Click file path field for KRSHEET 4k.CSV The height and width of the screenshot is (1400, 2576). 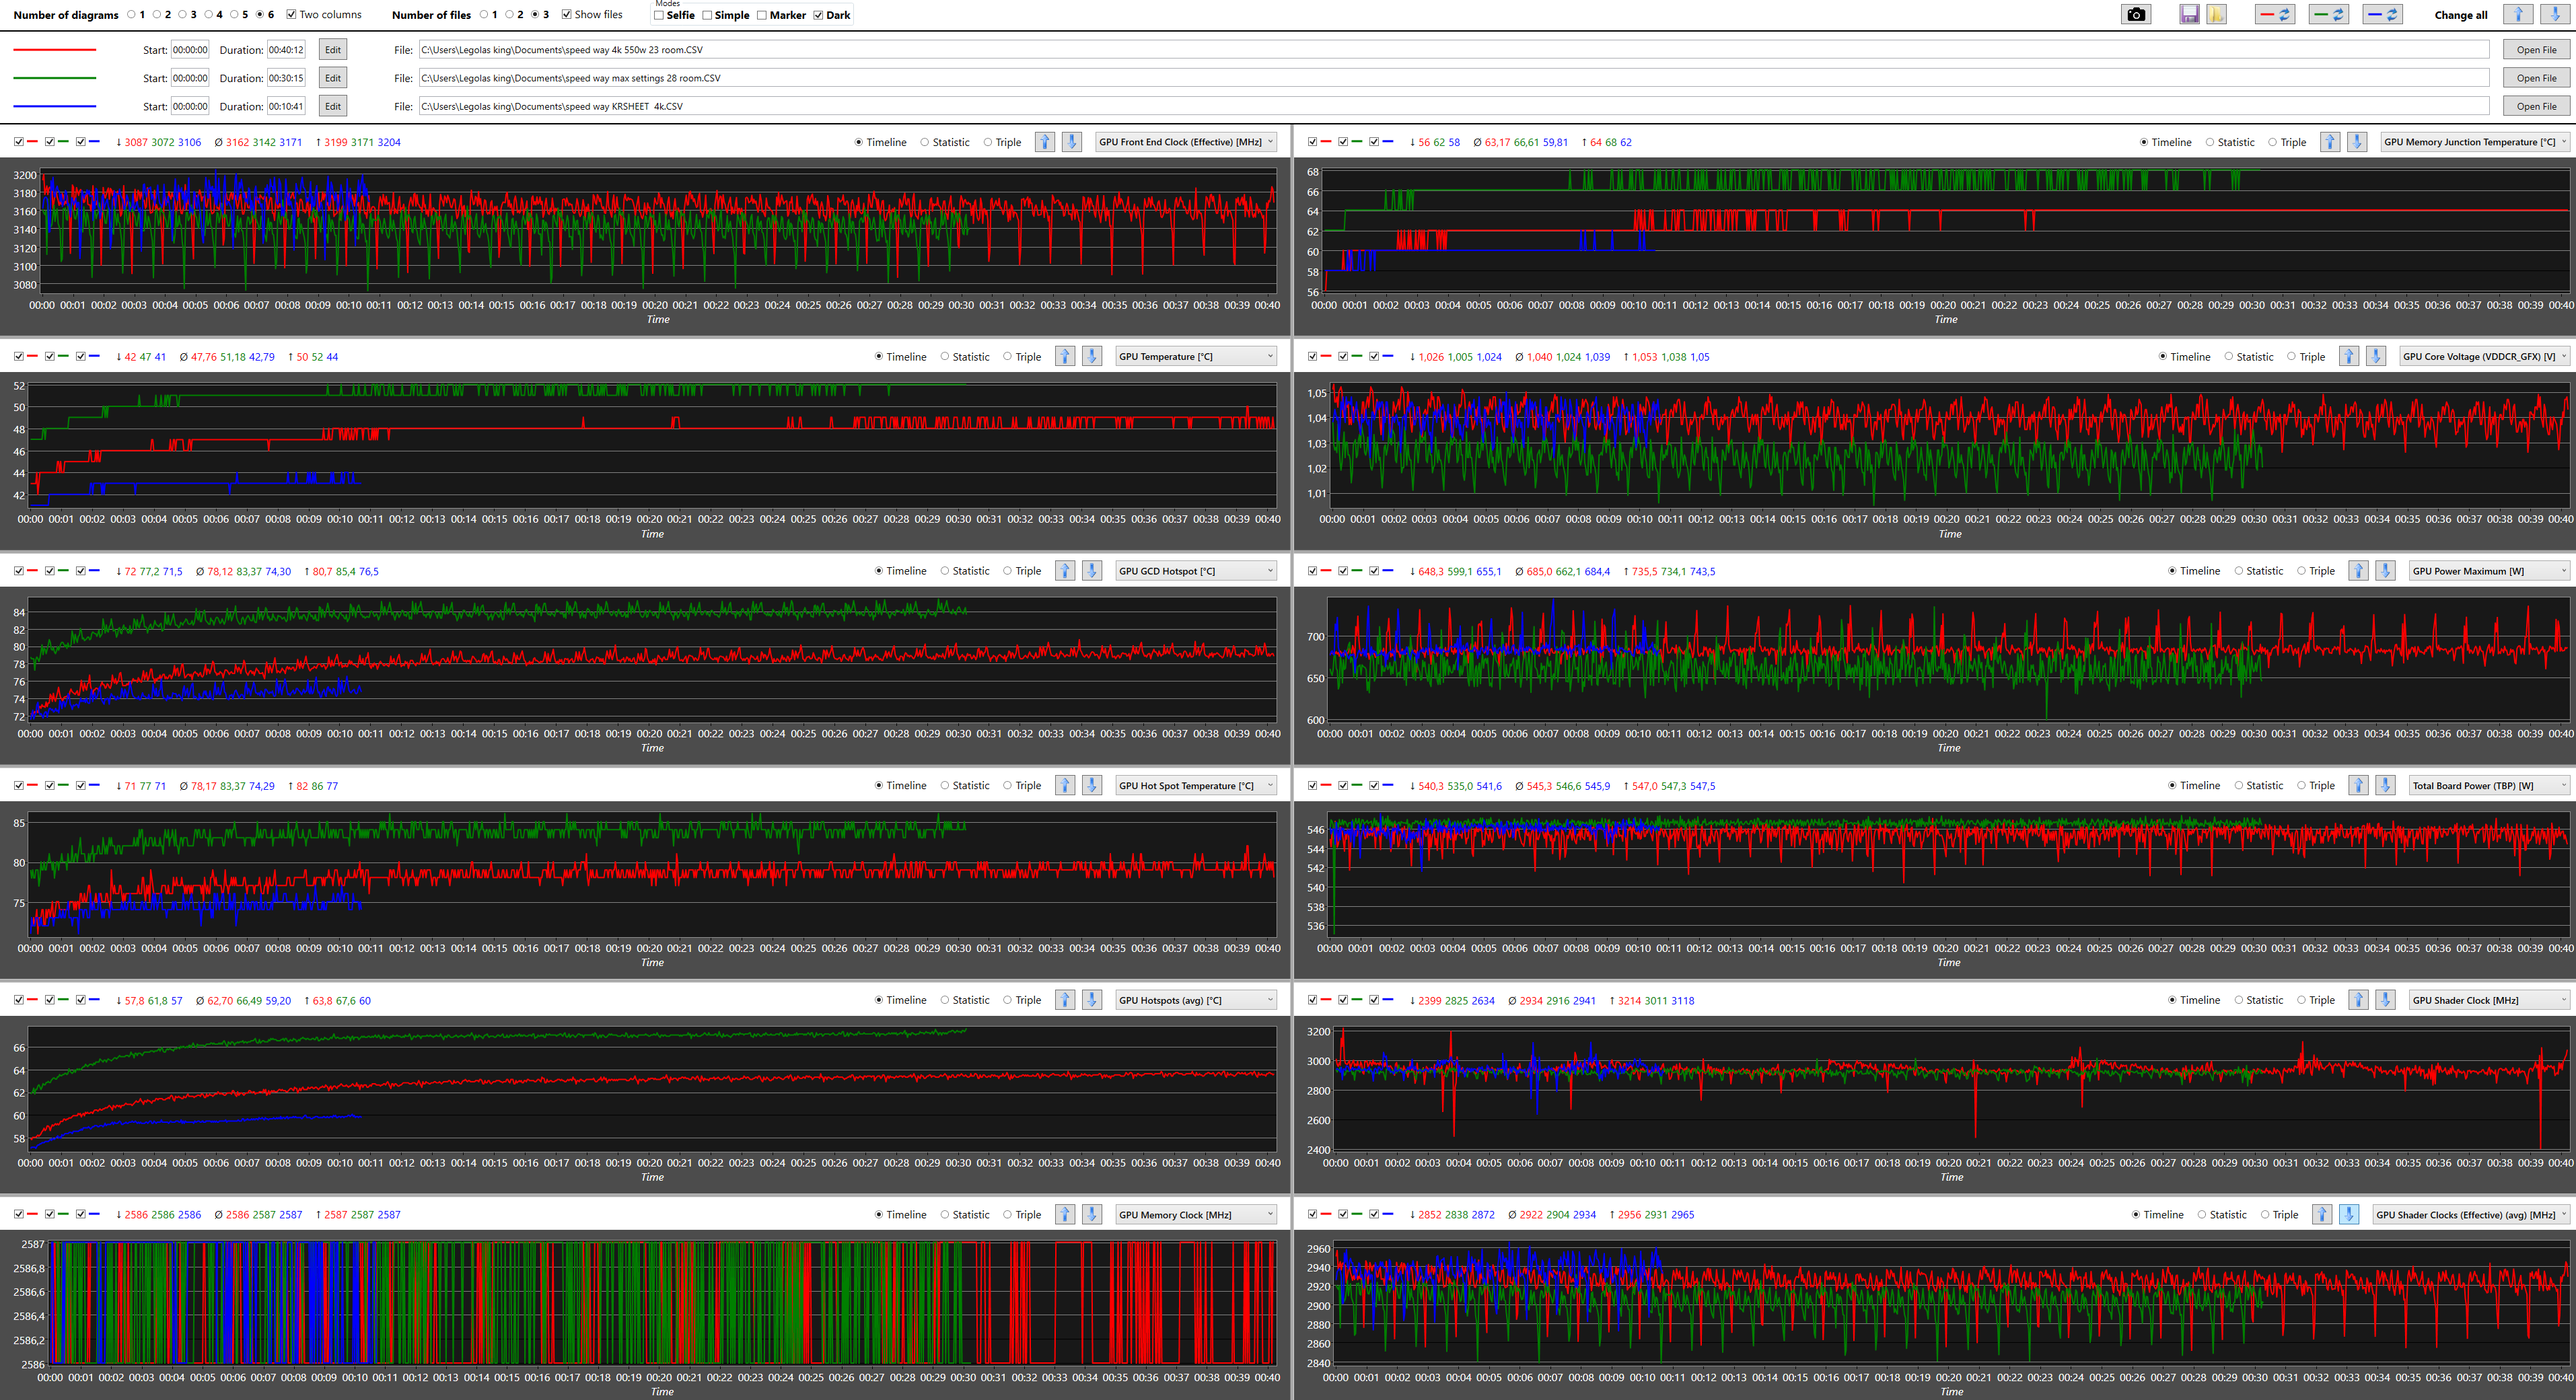coord(1454,106)
